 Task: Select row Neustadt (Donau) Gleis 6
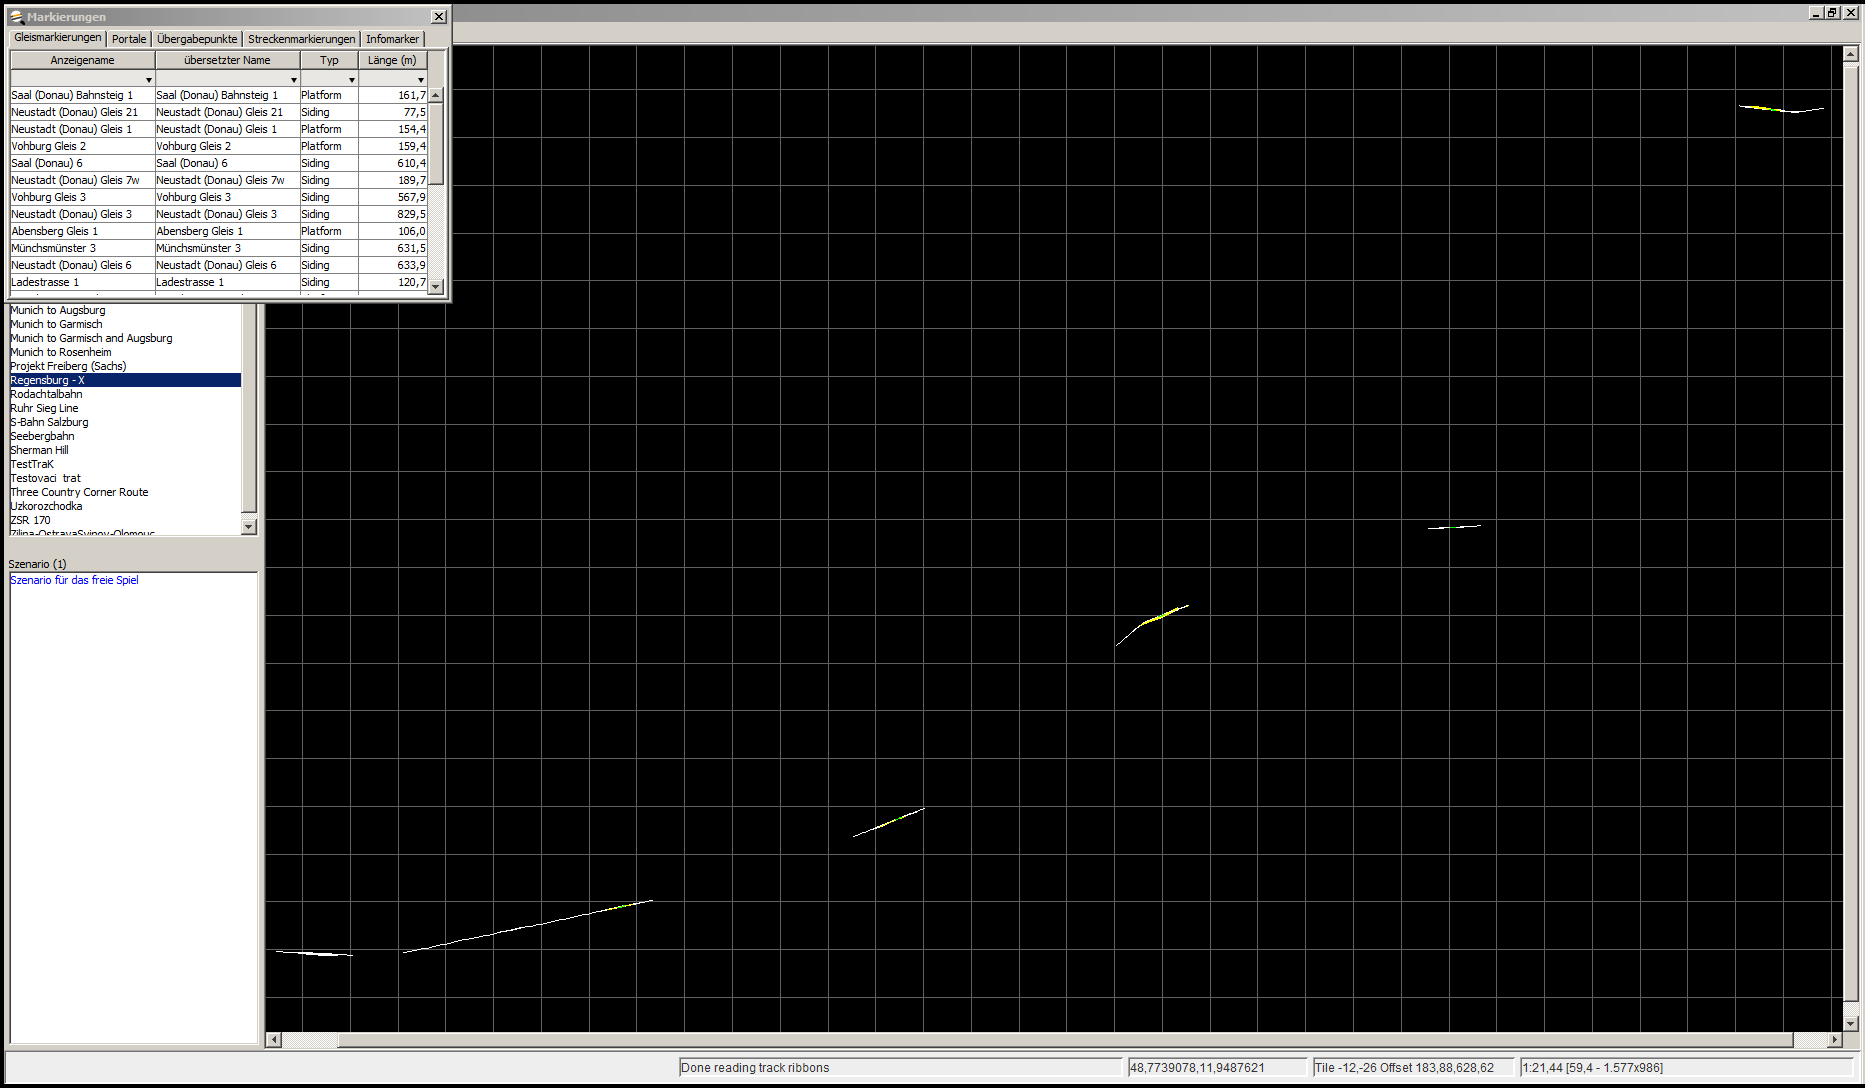(219, 265)
